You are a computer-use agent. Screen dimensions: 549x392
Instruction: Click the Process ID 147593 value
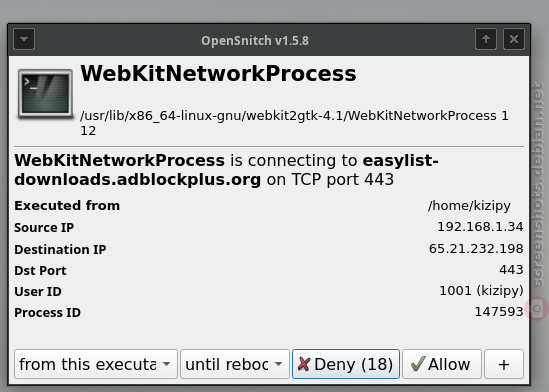(499, 312)
